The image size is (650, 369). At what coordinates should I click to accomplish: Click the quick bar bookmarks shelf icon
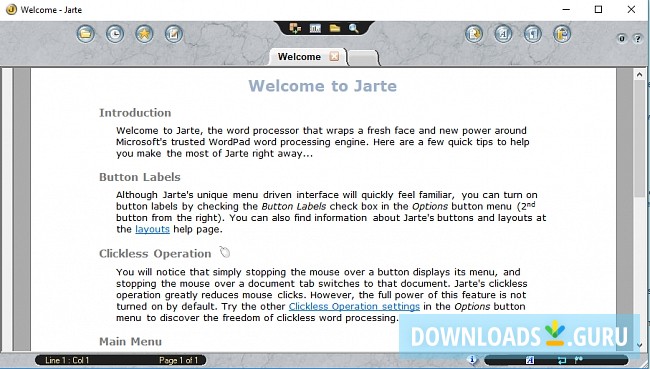(315, 28)
